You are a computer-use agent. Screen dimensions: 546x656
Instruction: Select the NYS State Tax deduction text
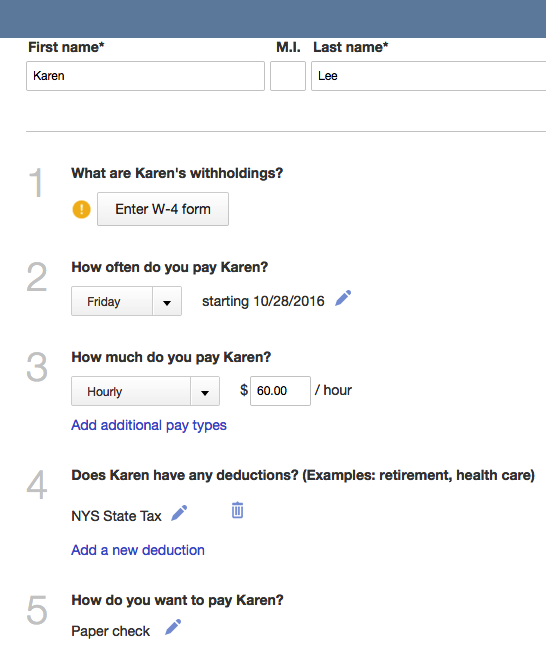(116, 516)
